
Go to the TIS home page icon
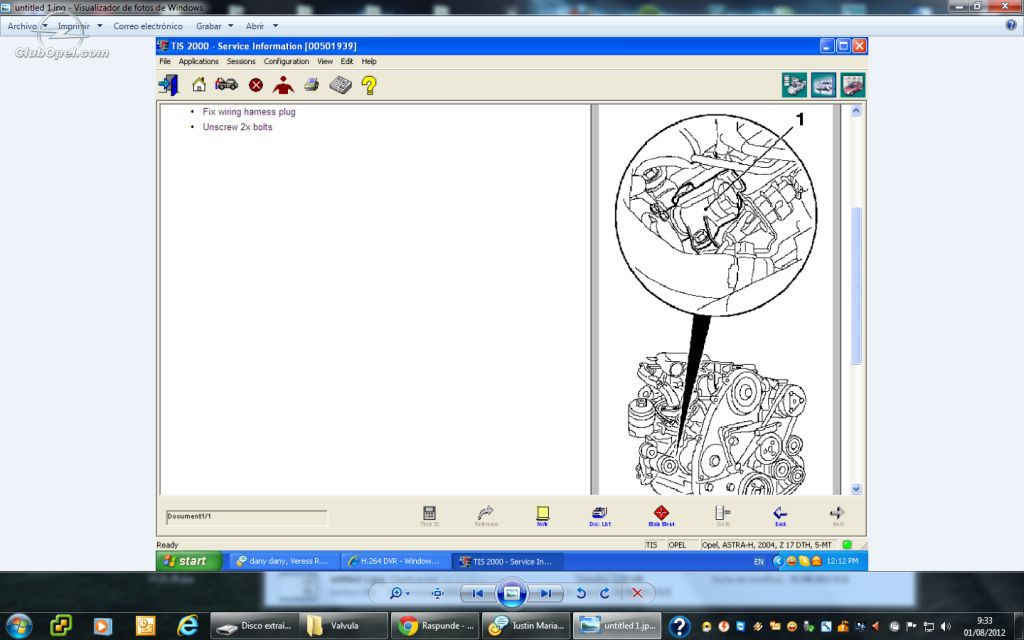point(199,84)
